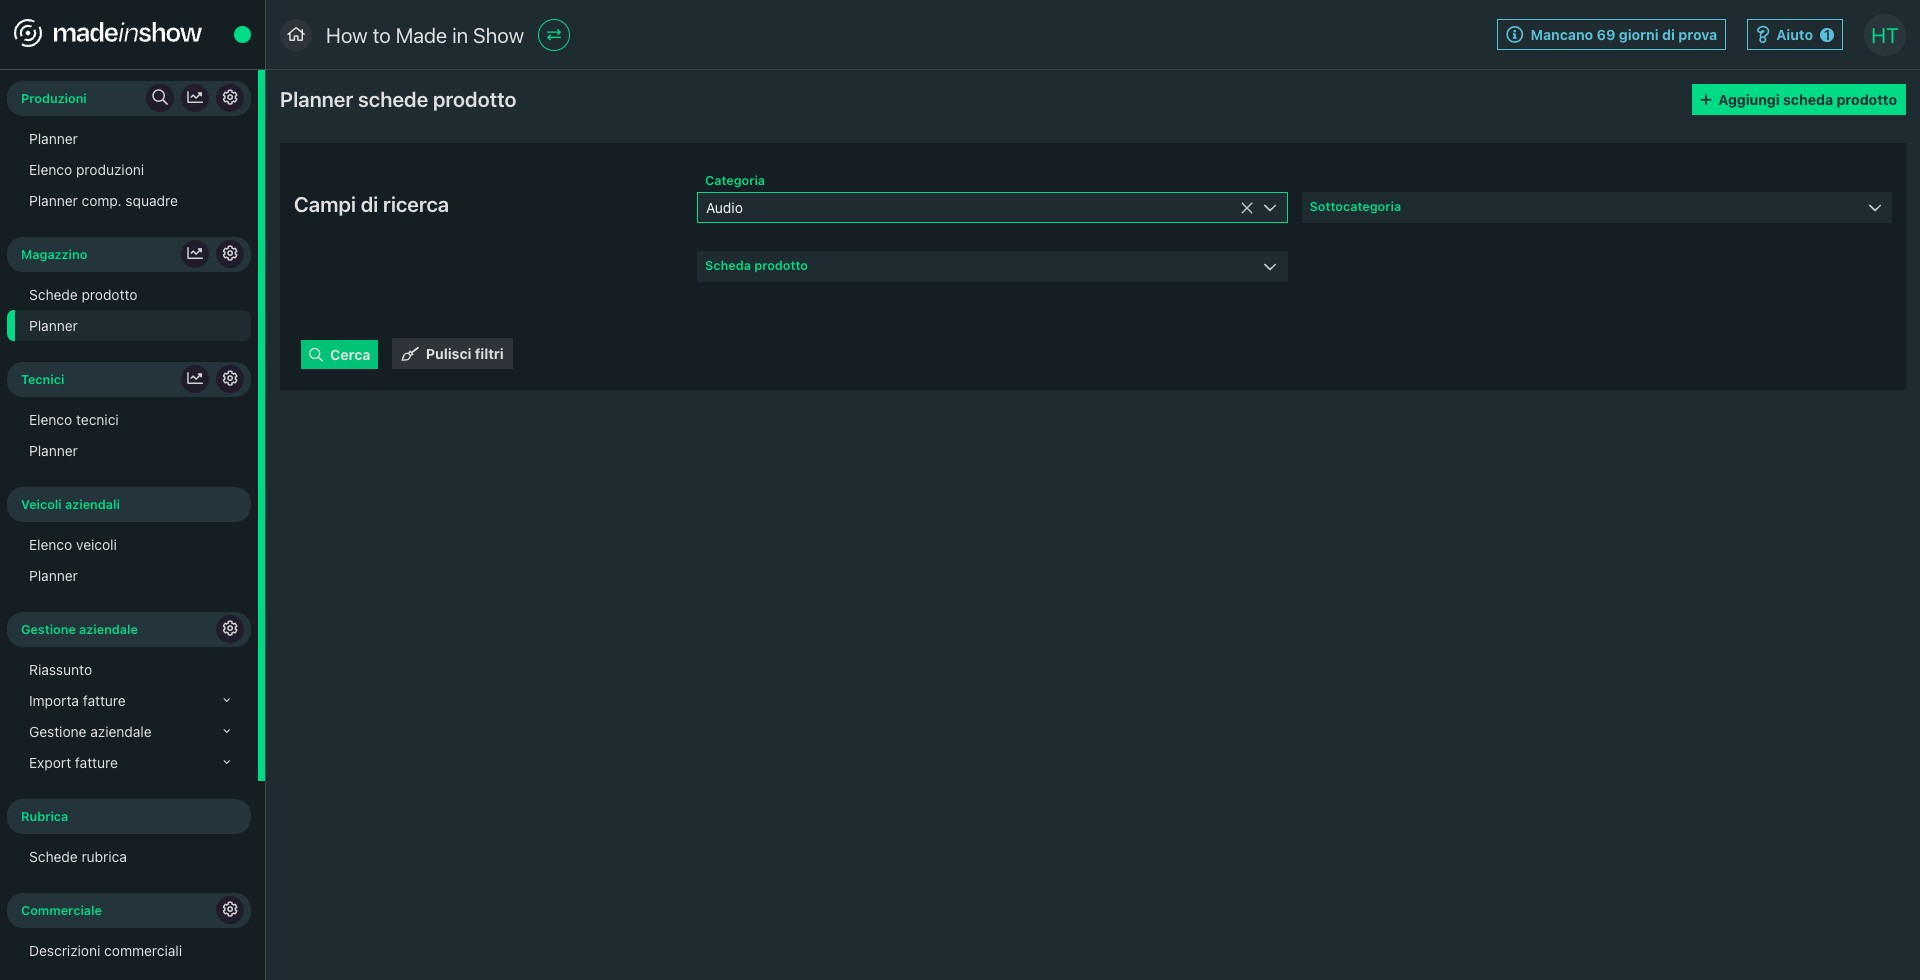
Task: Open Elenco tecnici menu item
Action: [x=74, y=420]
